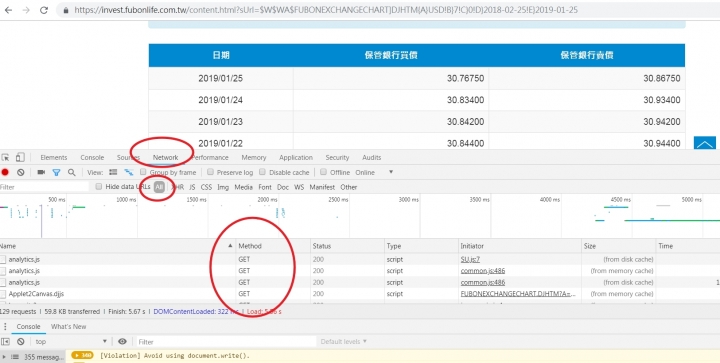Stop recording network log red button

(x=5, y=172)
